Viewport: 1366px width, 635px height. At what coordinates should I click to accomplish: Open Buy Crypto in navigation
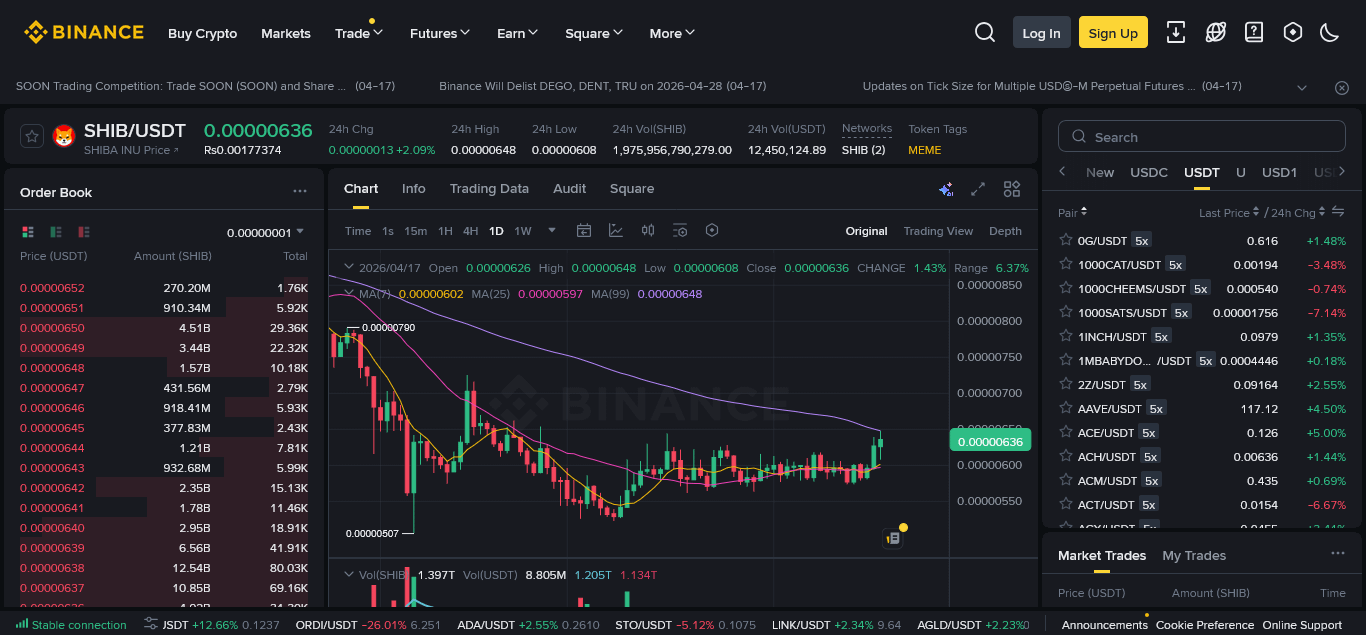(203, 33)
